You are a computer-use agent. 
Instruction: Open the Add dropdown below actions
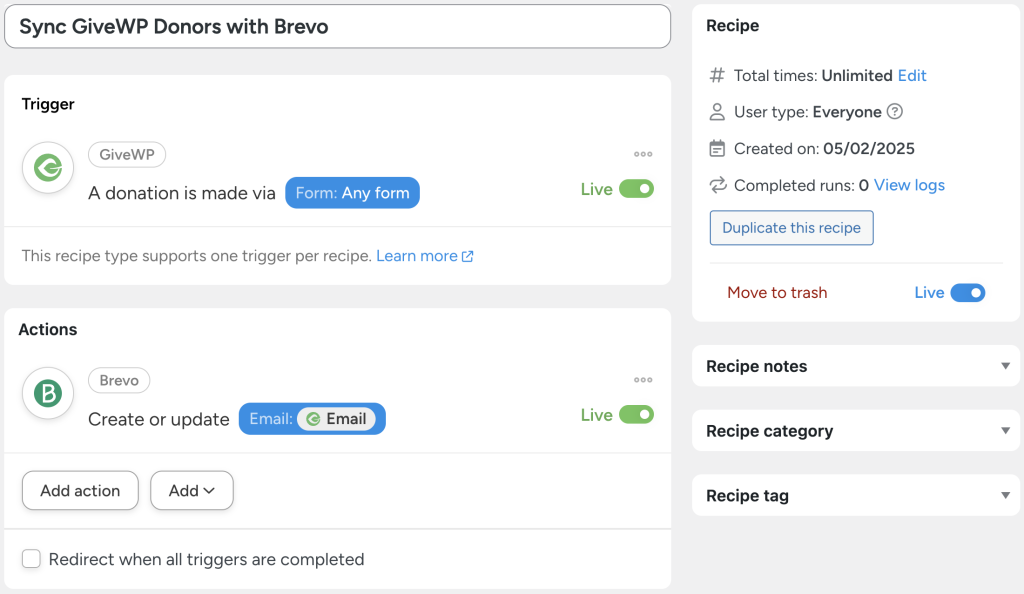191,490
